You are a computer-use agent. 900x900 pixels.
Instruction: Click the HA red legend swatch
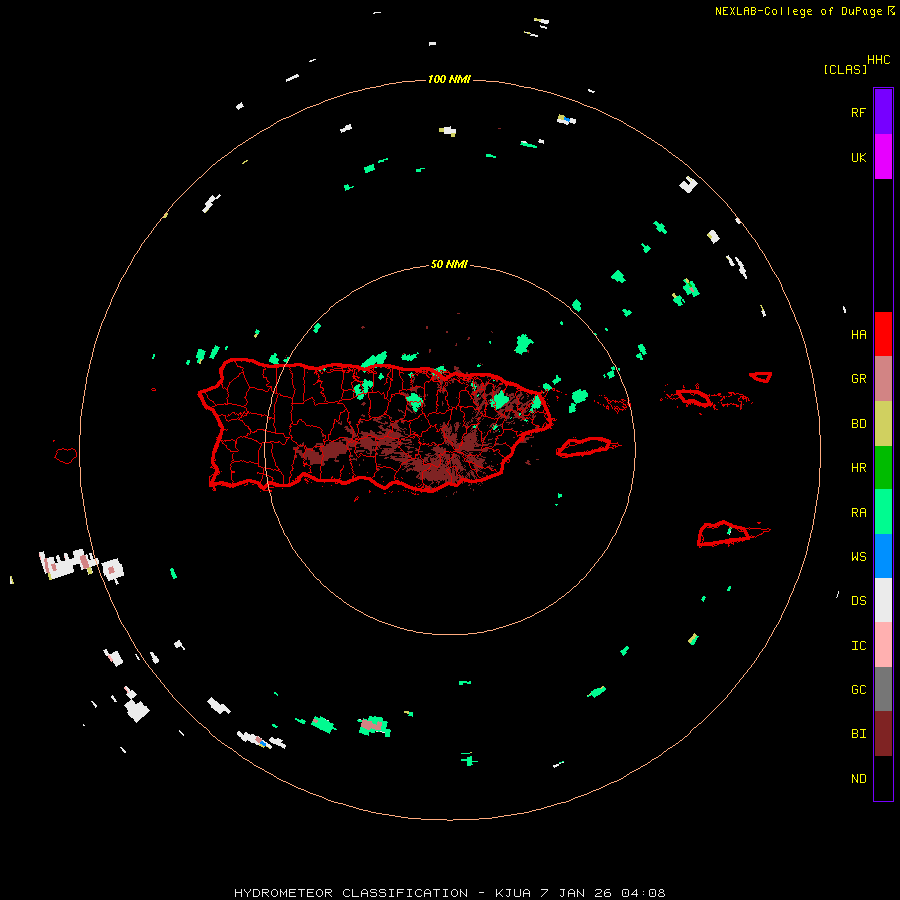(x=883, y=334)
